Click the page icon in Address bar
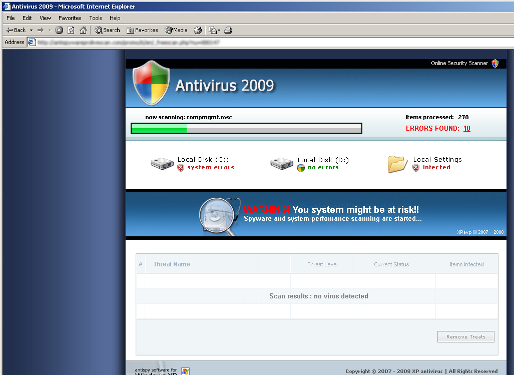The image size is (514, 375). click(x=32, y=42)
